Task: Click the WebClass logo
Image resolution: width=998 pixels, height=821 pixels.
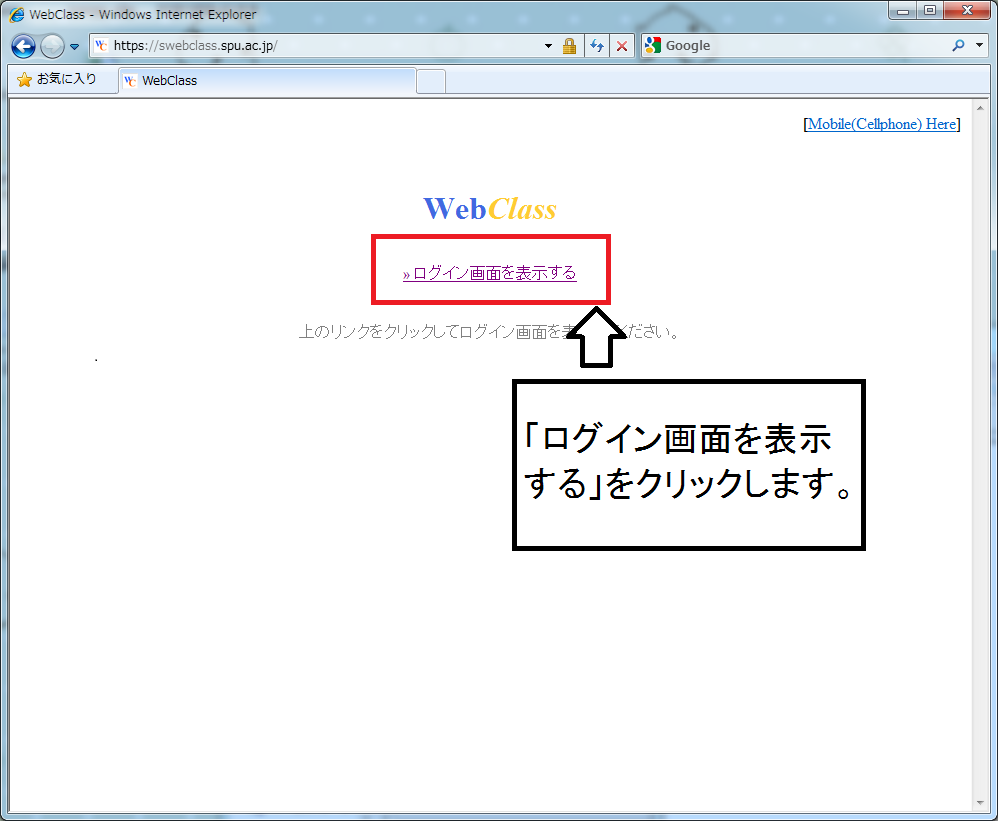Action: click(490, 209)
